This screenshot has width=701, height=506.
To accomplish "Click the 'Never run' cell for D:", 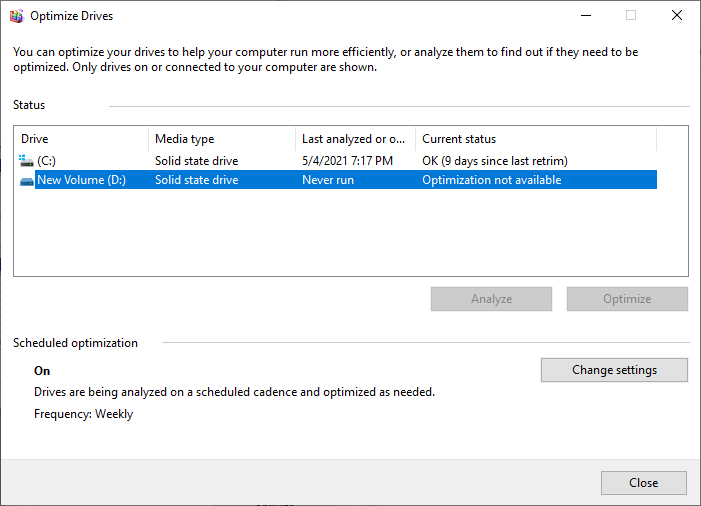I will (328, 181).
